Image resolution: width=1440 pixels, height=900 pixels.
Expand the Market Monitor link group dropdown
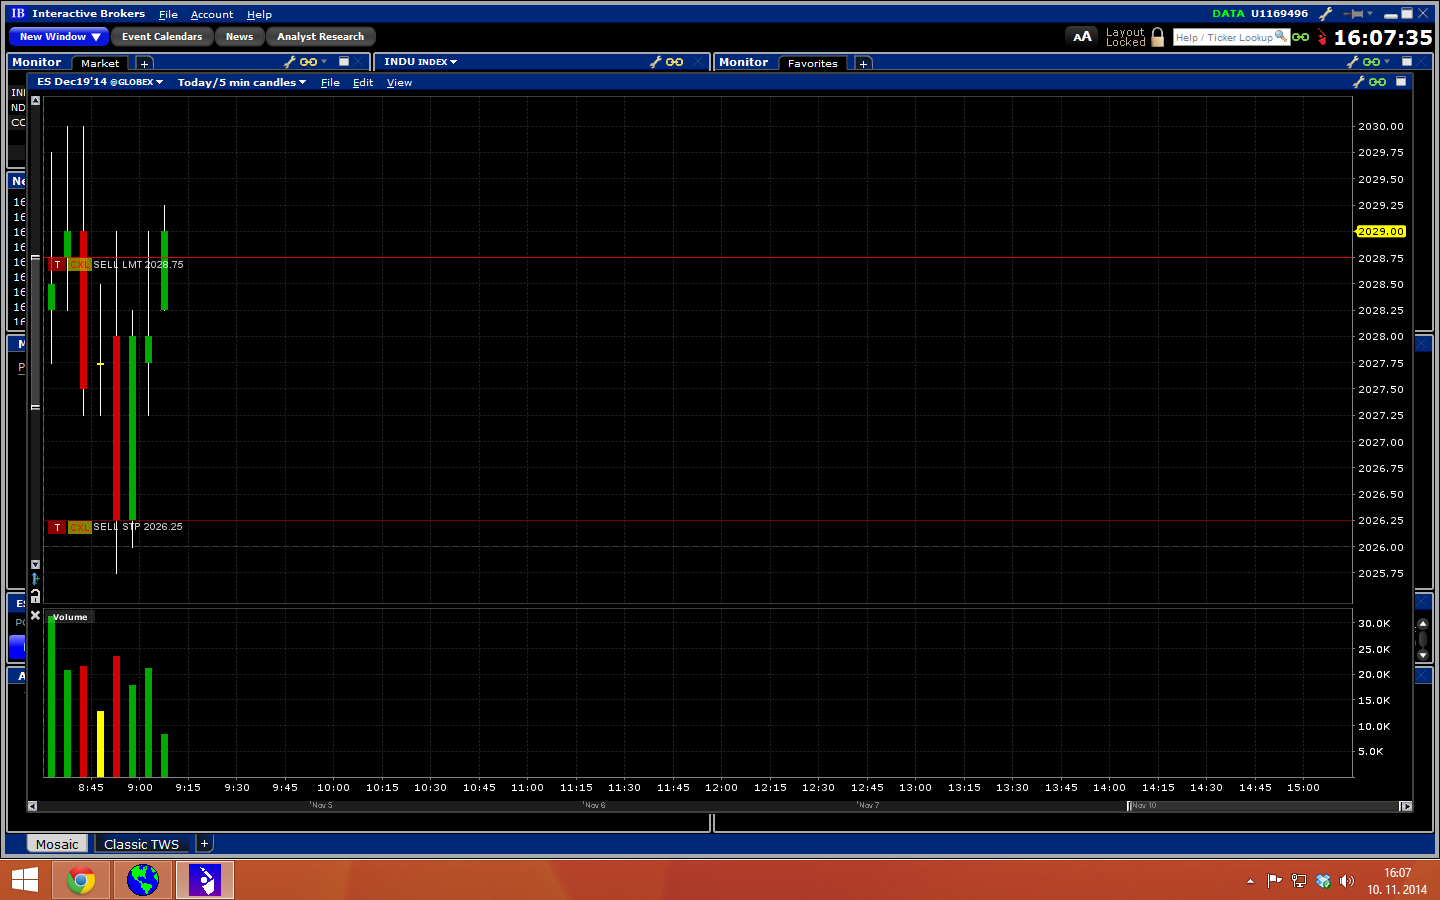pos(324,62)
